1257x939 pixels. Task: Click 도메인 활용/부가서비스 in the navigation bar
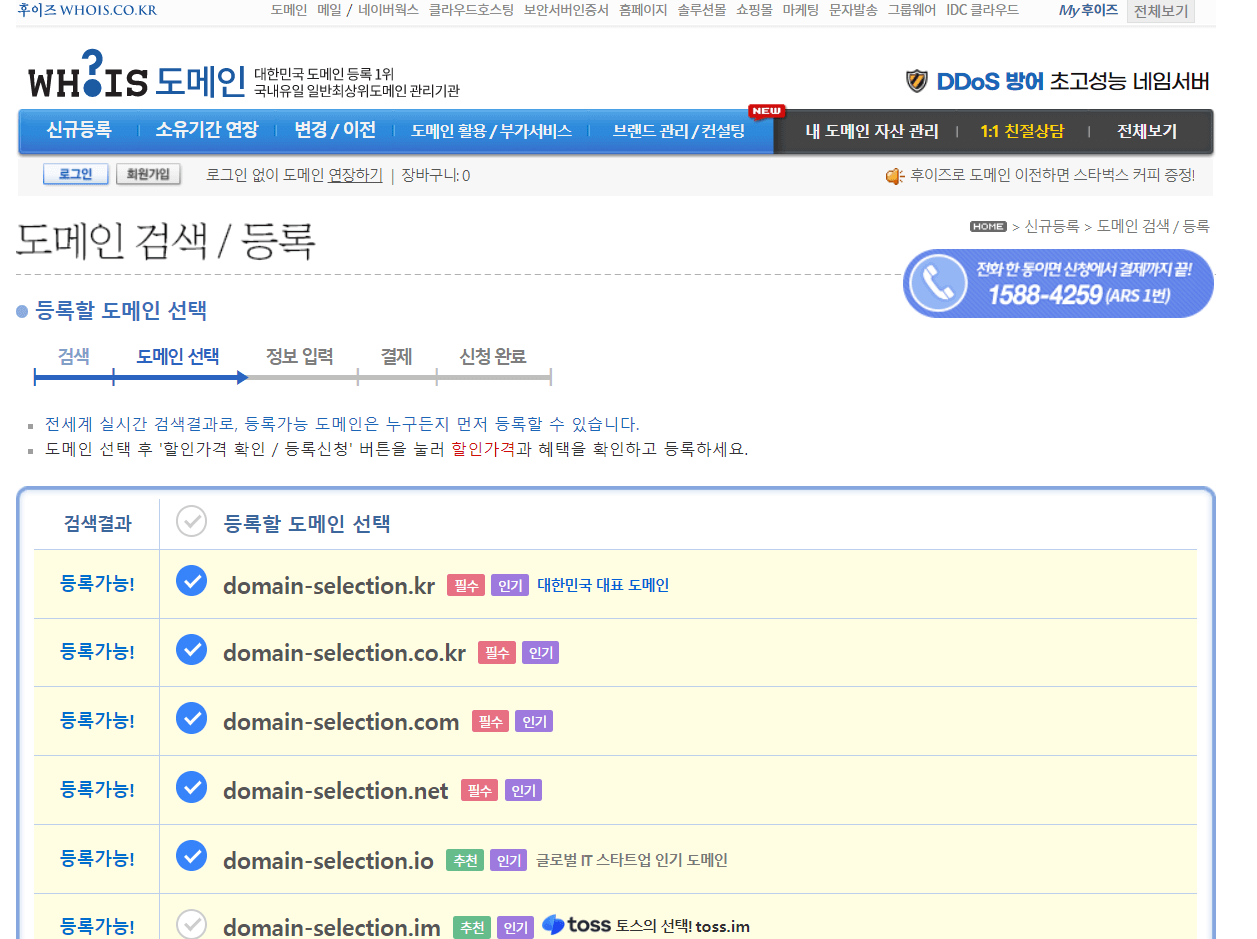pos(494,131)
